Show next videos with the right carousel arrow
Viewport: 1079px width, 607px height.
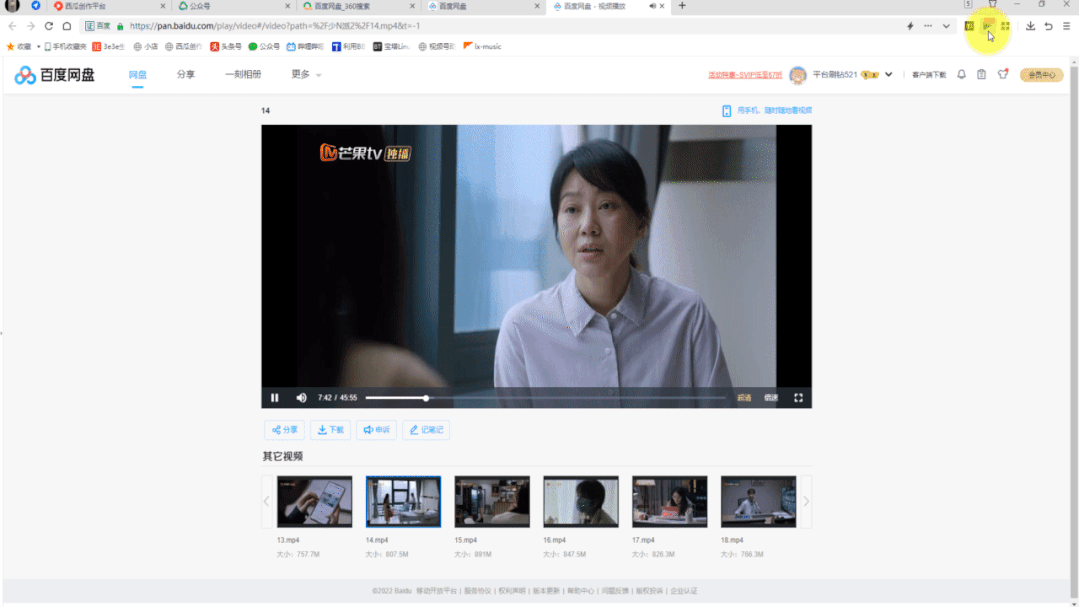(806, 502)
